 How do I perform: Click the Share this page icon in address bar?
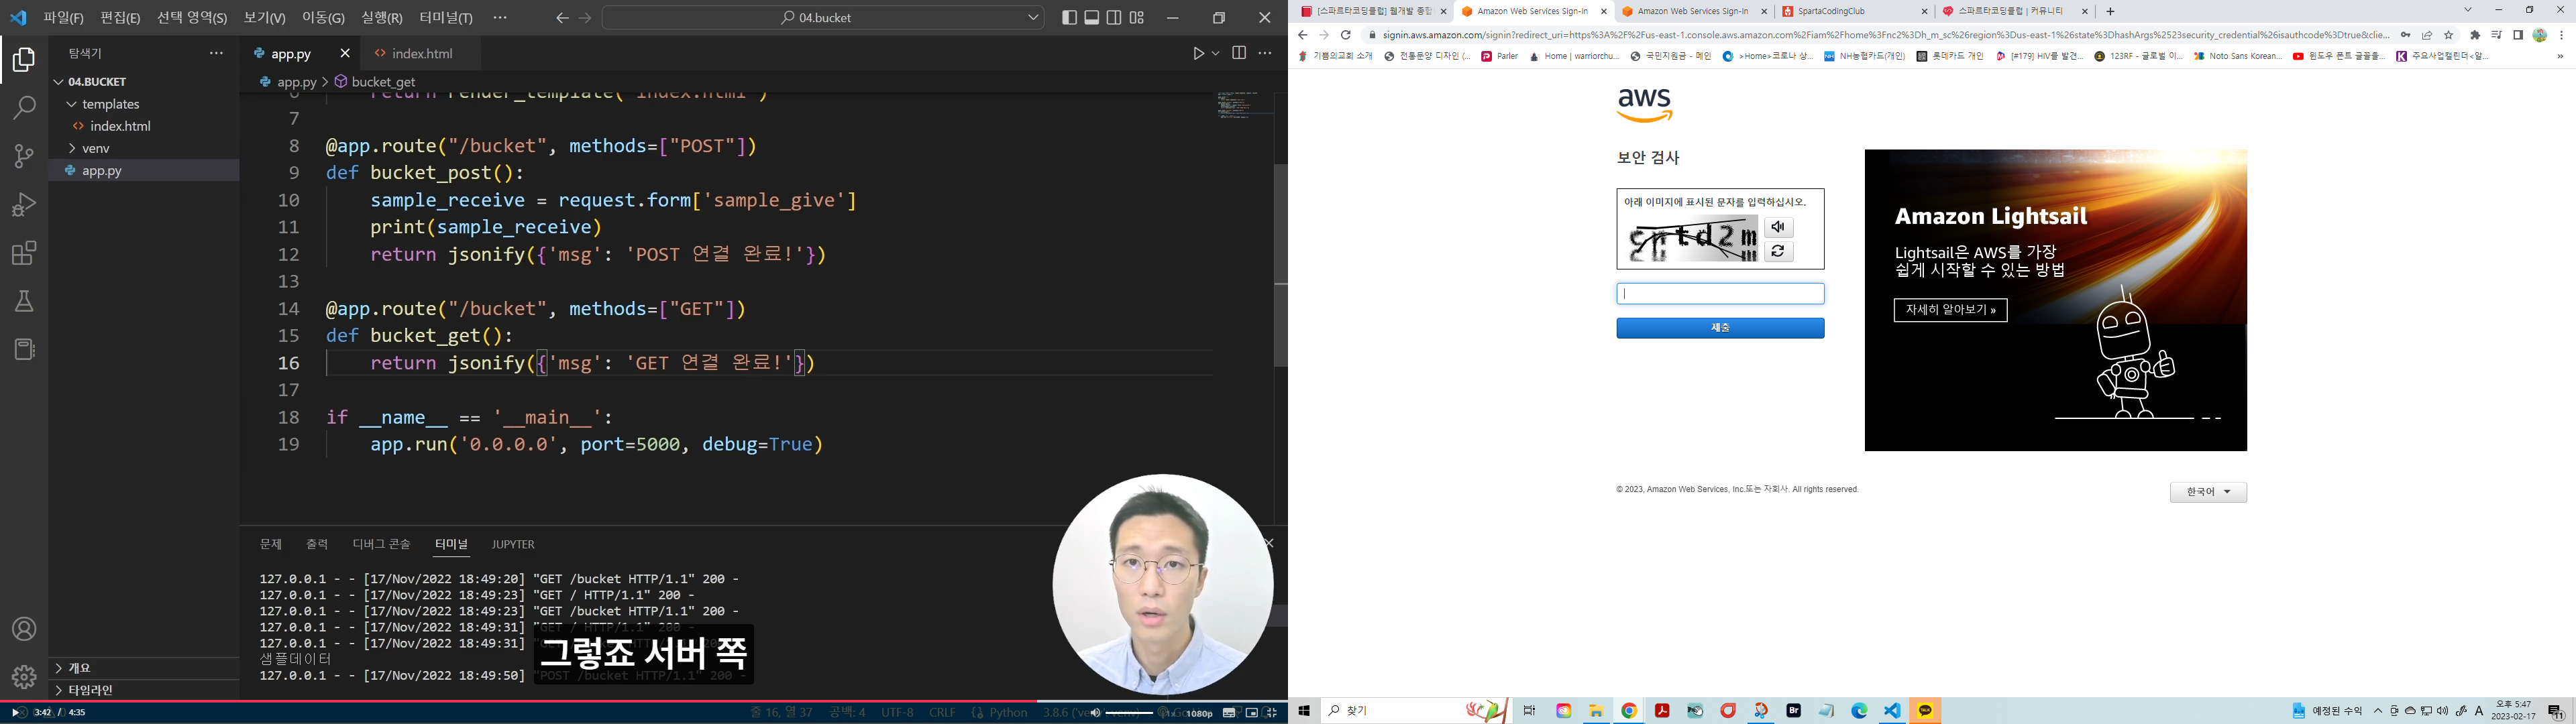[2427, 35]
